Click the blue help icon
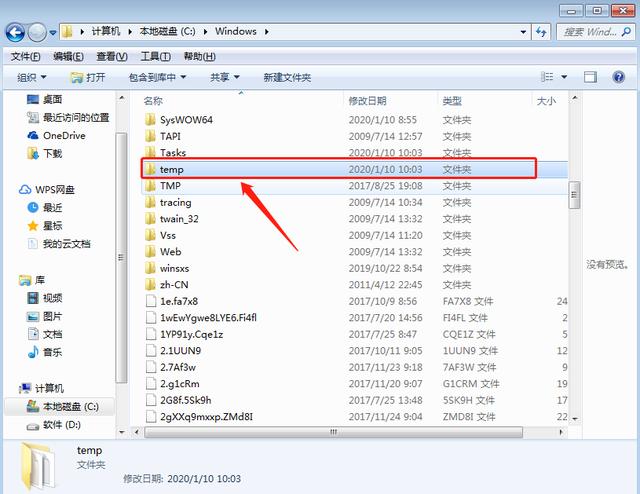 [619, 77]
